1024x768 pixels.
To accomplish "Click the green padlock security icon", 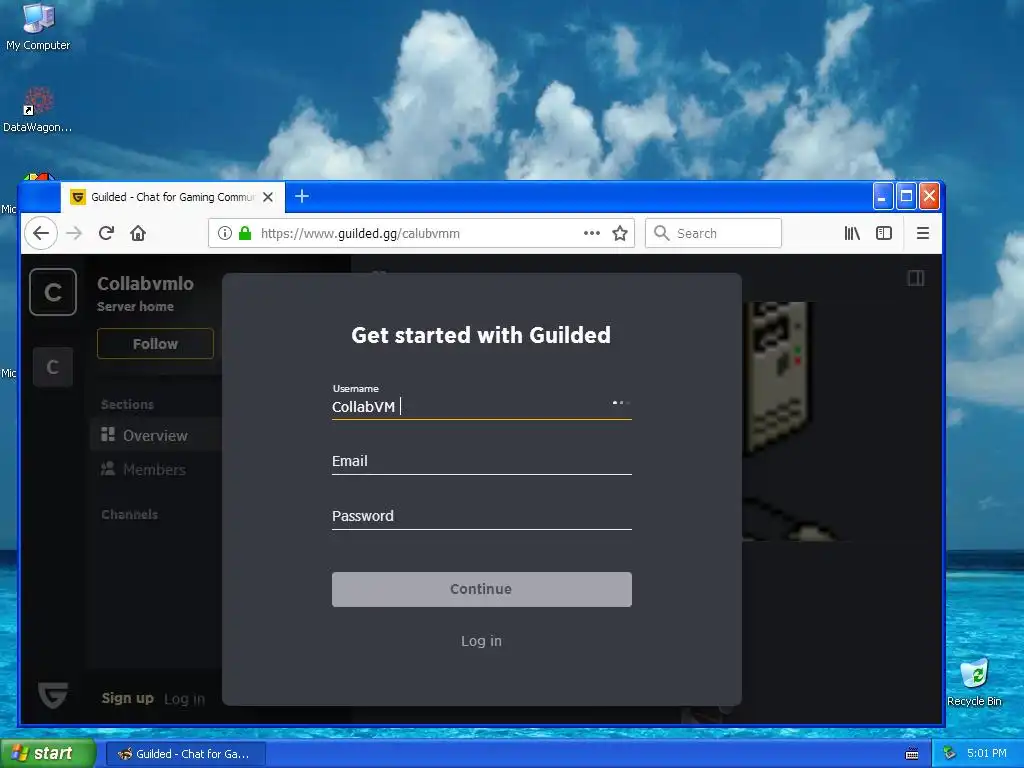I will tap(245, 233).
